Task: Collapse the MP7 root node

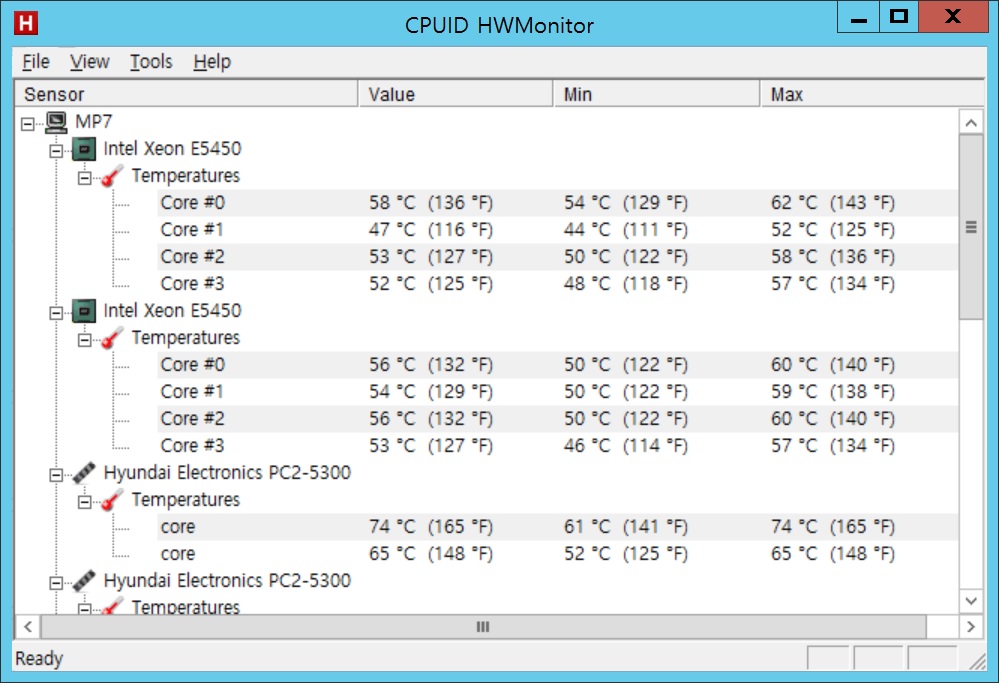Action: [27, 123]
